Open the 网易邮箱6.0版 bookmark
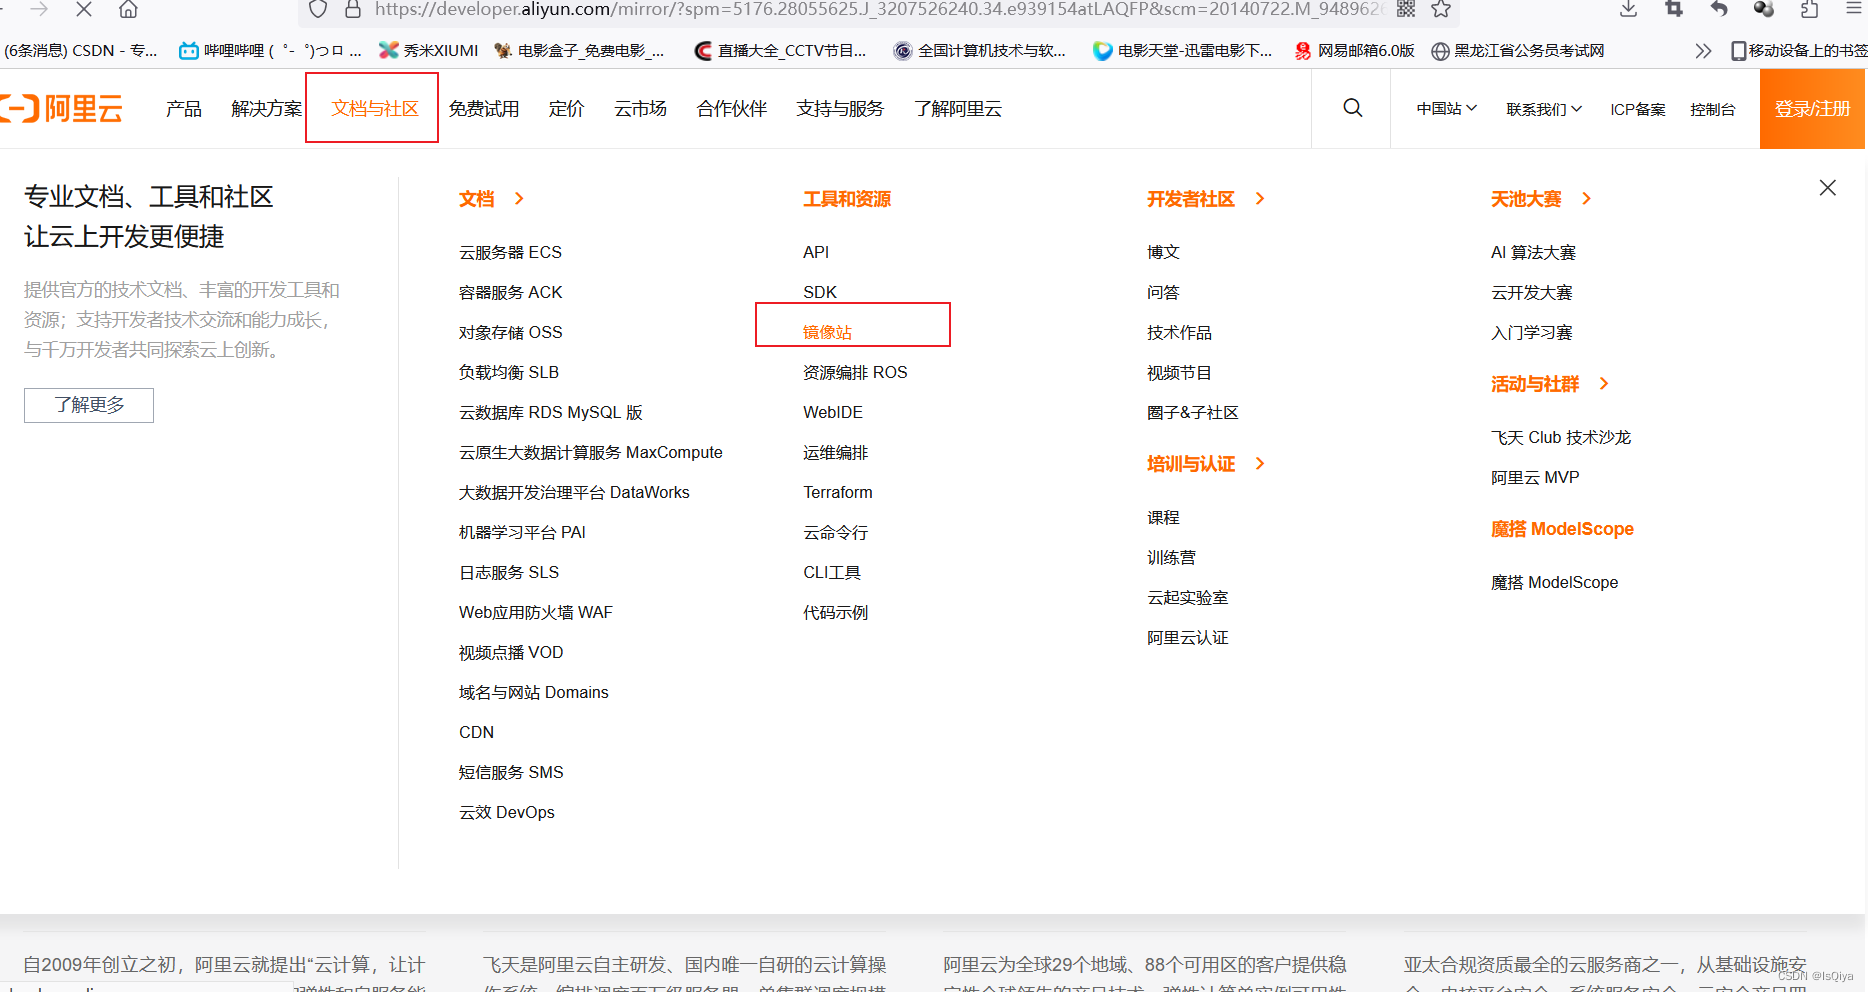The height and width of the screenshot is (992, 1868). [1354, 51]
